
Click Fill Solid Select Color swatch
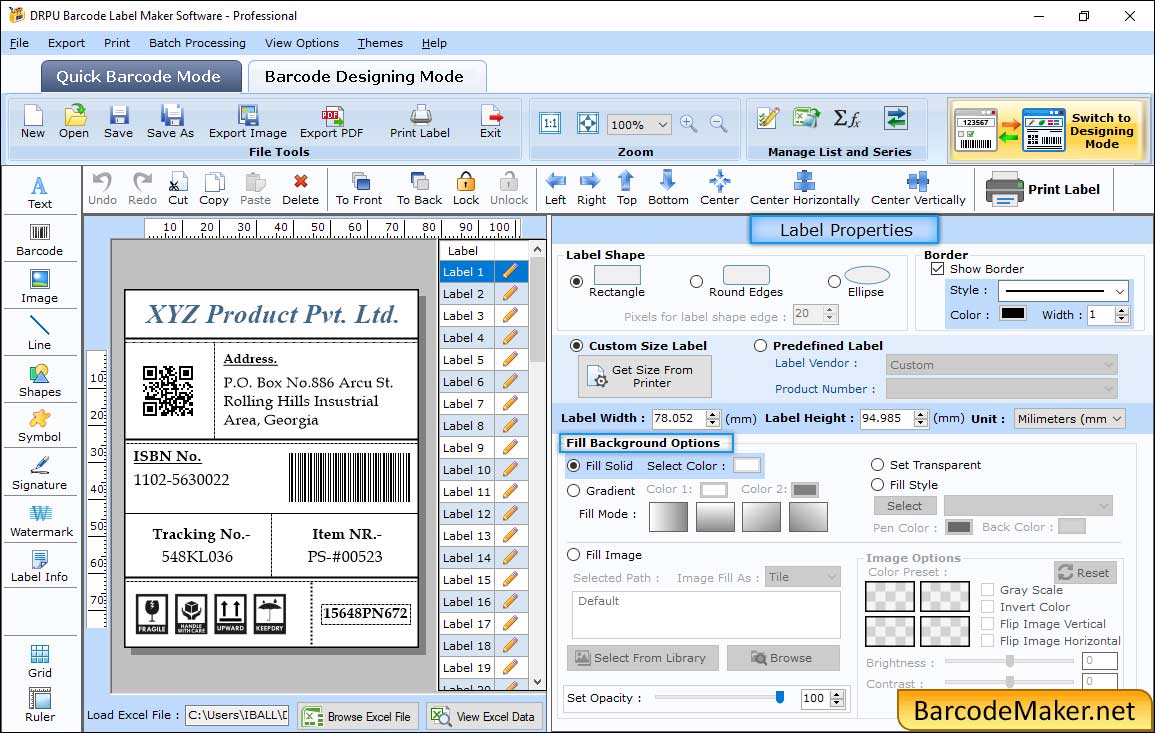click(x=746, y=465)
